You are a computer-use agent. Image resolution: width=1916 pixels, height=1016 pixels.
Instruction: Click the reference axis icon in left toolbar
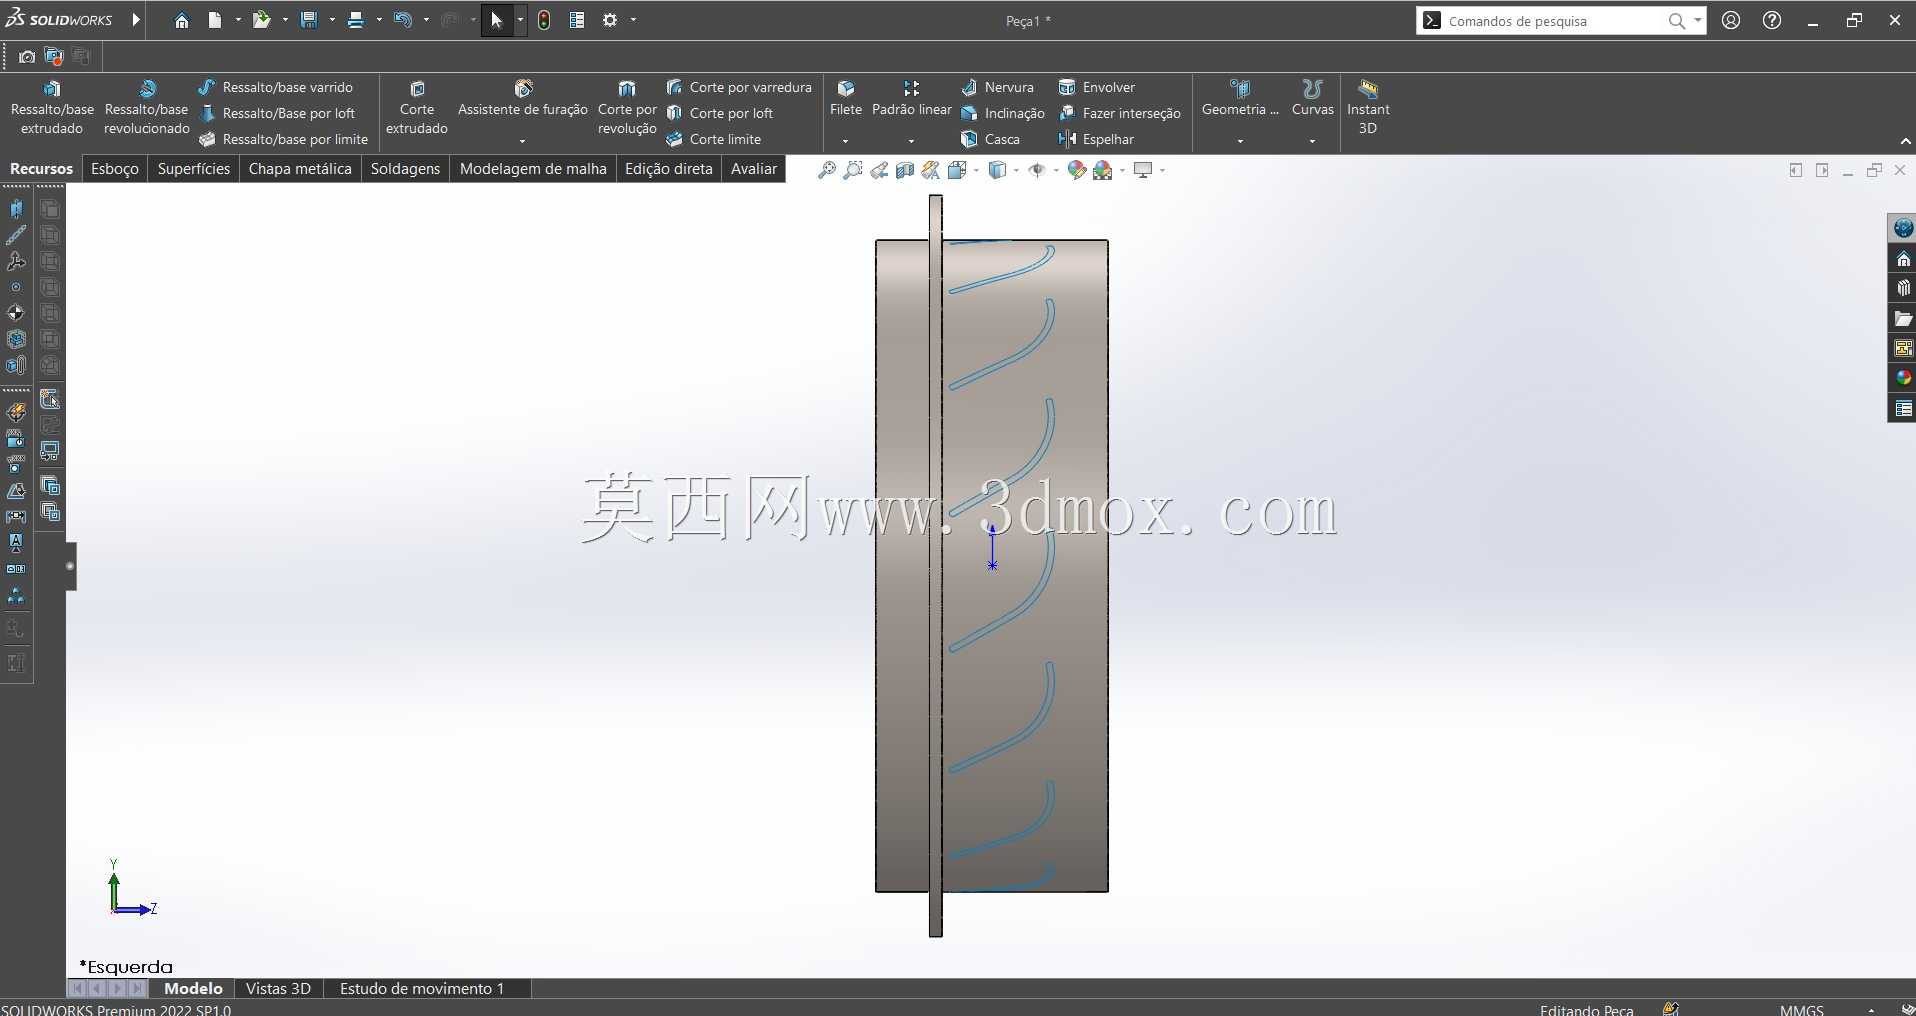(16, 235)
